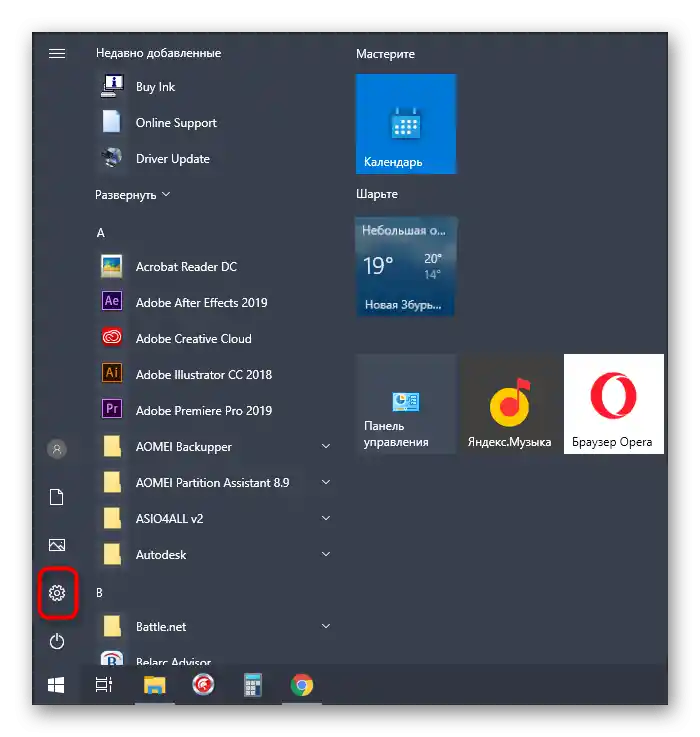Open the calculator icon on taskbar
The width and height of the screenshot is (700, 737).
(x=252, y=685)
